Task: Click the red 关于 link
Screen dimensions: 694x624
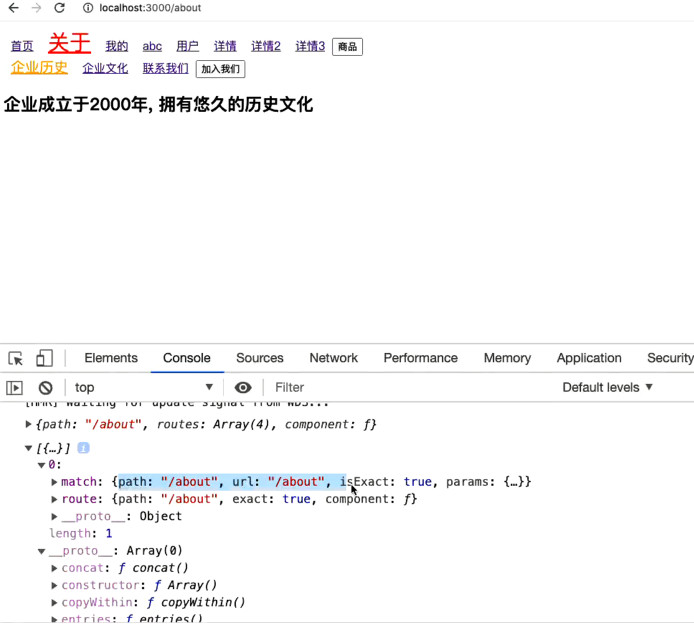Action: (69, 43)
